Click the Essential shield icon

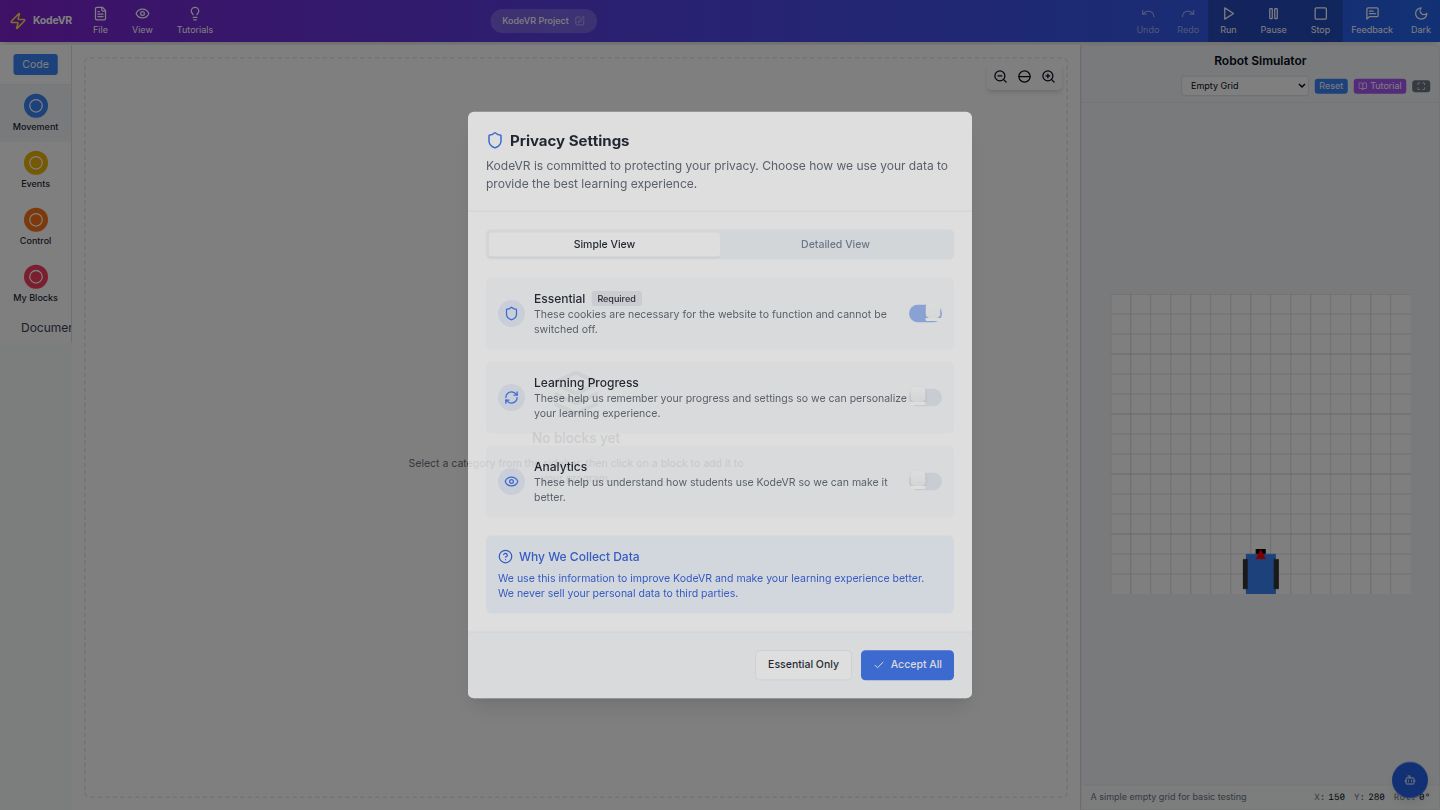pos(511,313)
